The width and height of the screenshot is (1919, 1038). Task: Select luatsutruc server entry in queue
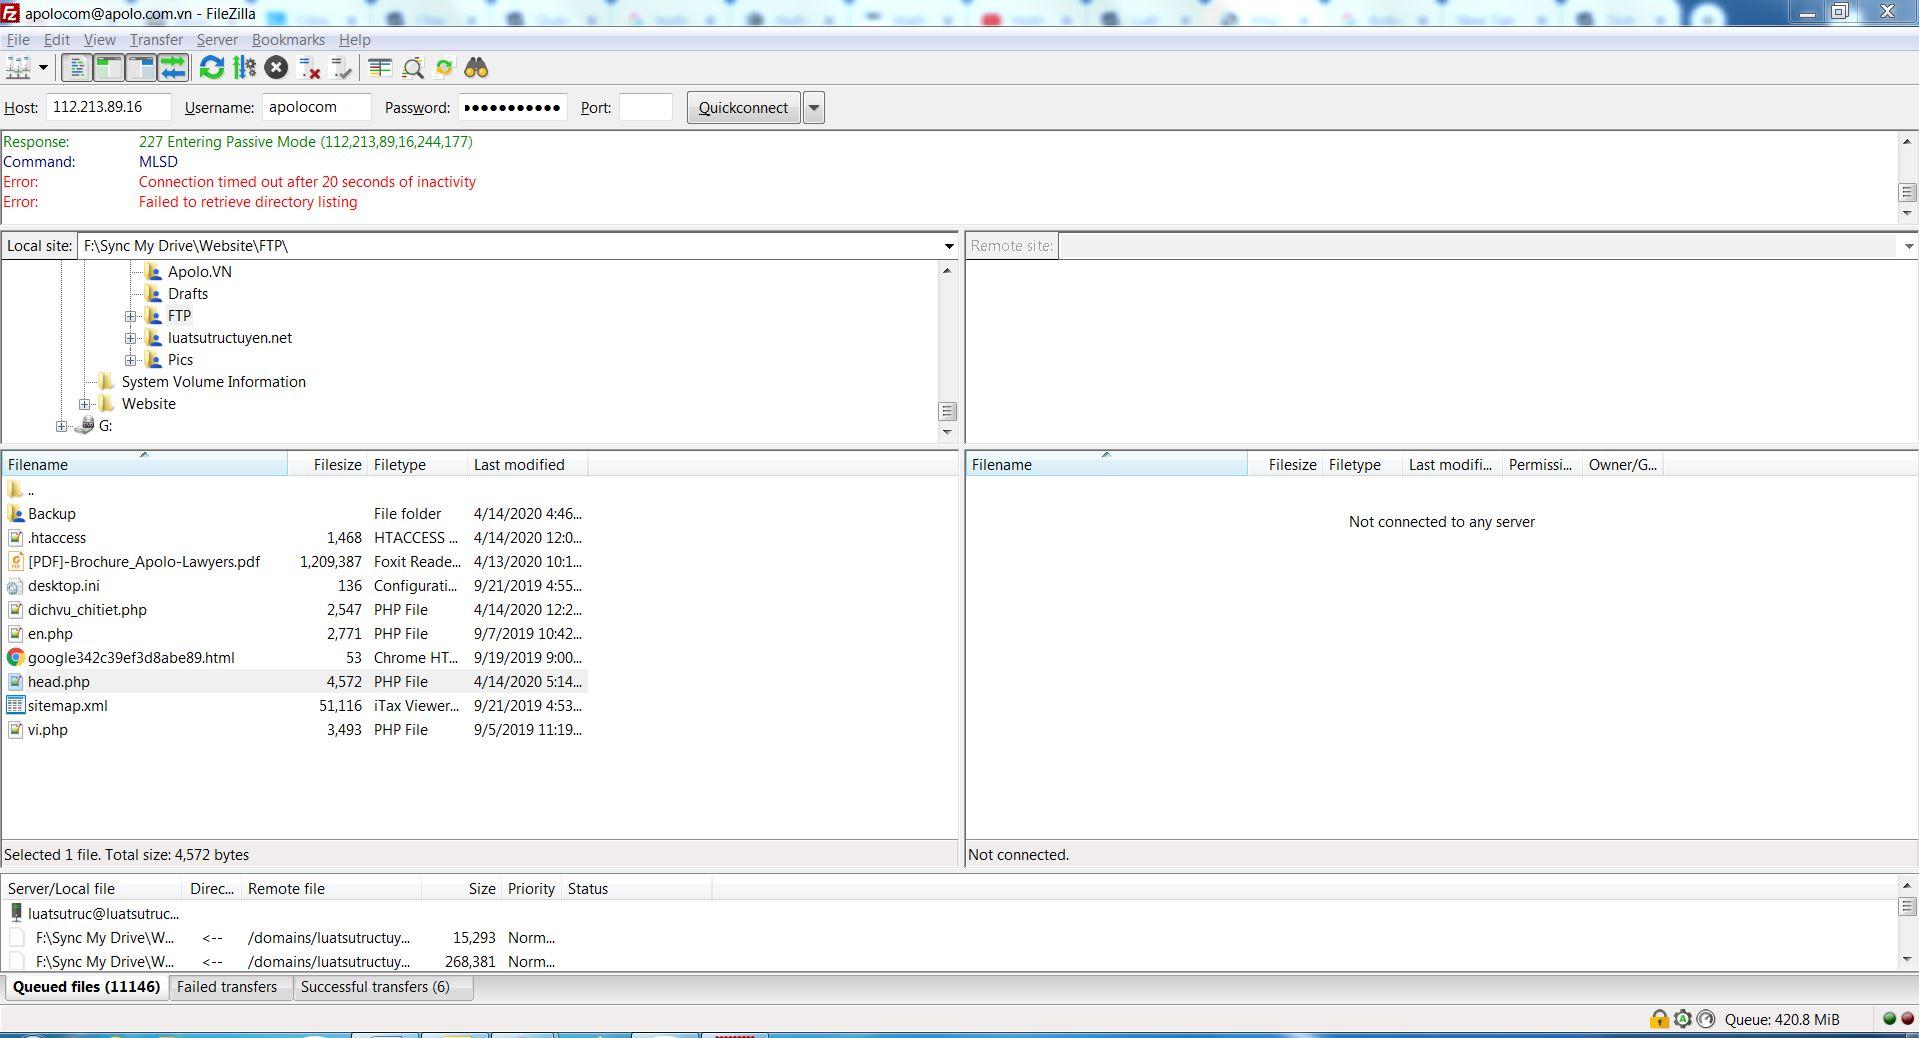click(x=94, y=914)
